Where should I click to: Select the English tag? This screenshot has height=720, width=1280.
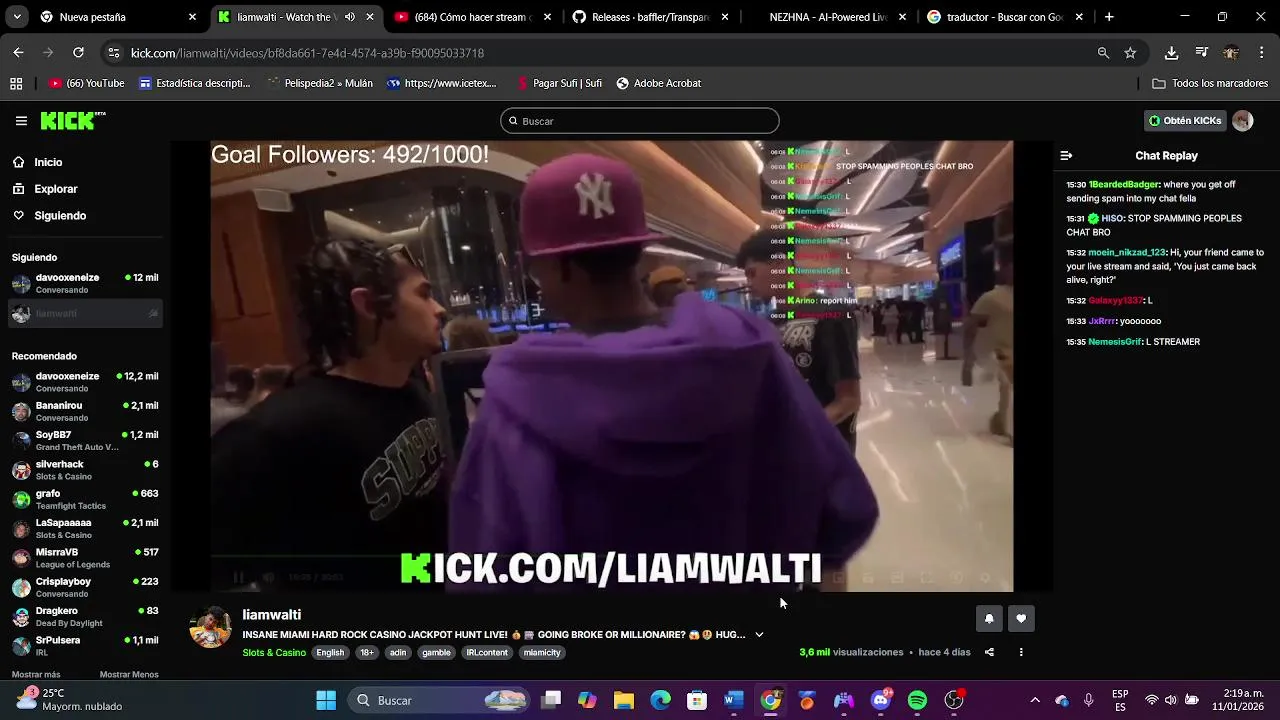coord(330,653)
